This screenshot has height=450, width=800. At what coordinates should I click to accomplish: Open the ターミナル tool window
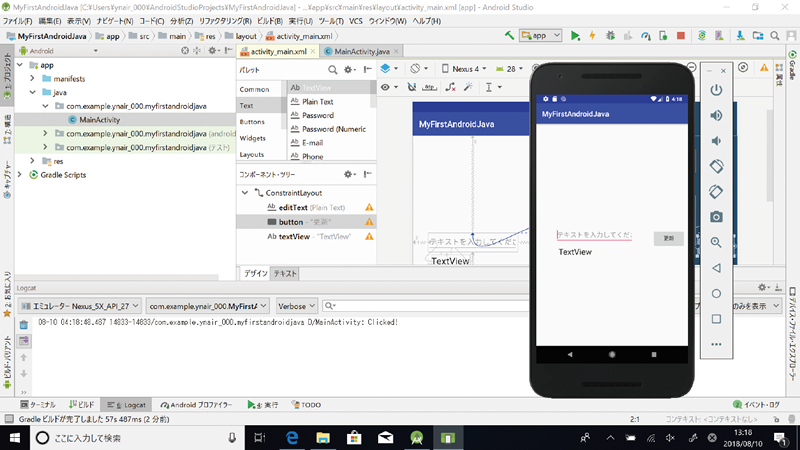pyautogui.click(x=38, y=405)
